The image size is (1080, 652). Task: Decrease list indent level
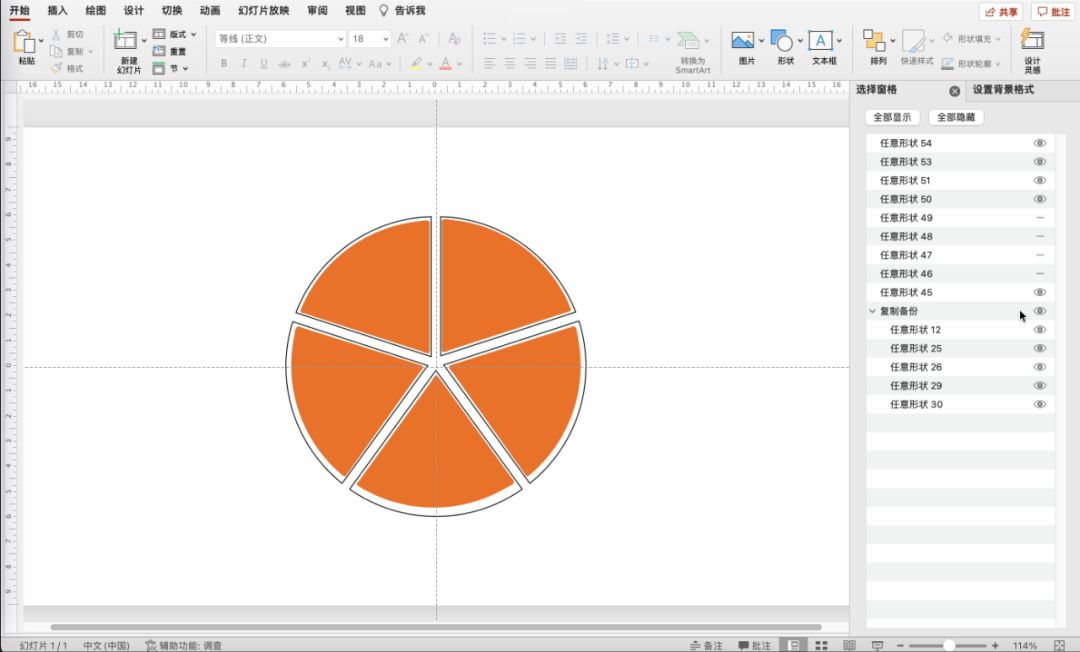561,39
